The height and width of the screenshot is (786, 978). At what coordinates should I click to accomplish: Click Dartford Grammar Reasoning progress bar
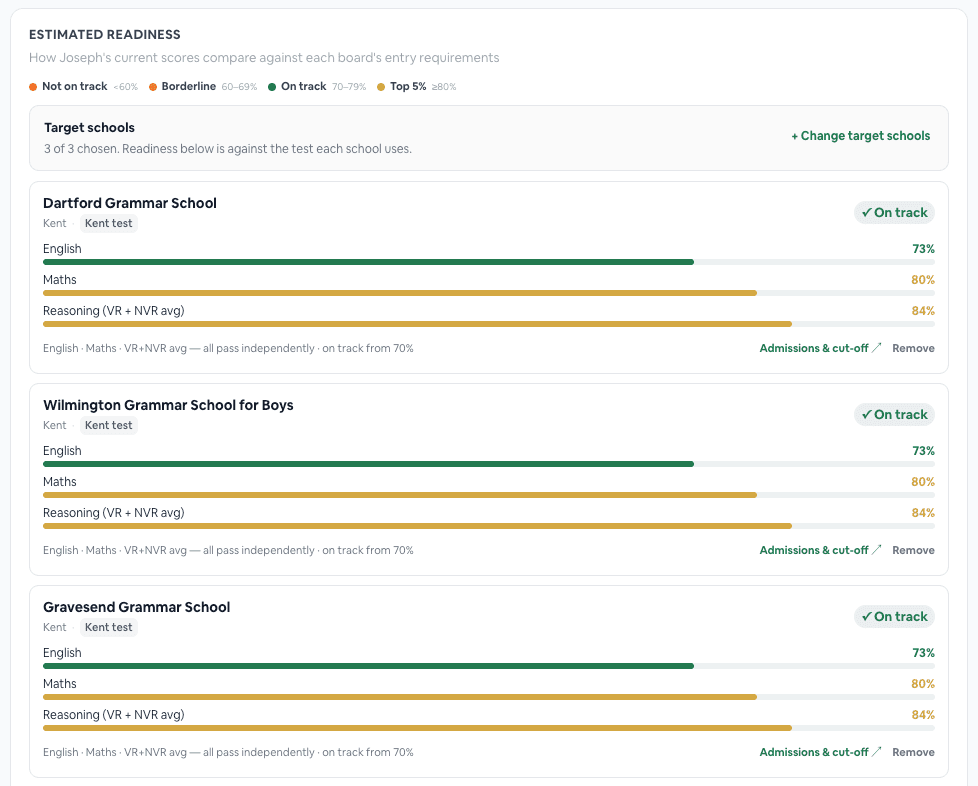[489, 324]
